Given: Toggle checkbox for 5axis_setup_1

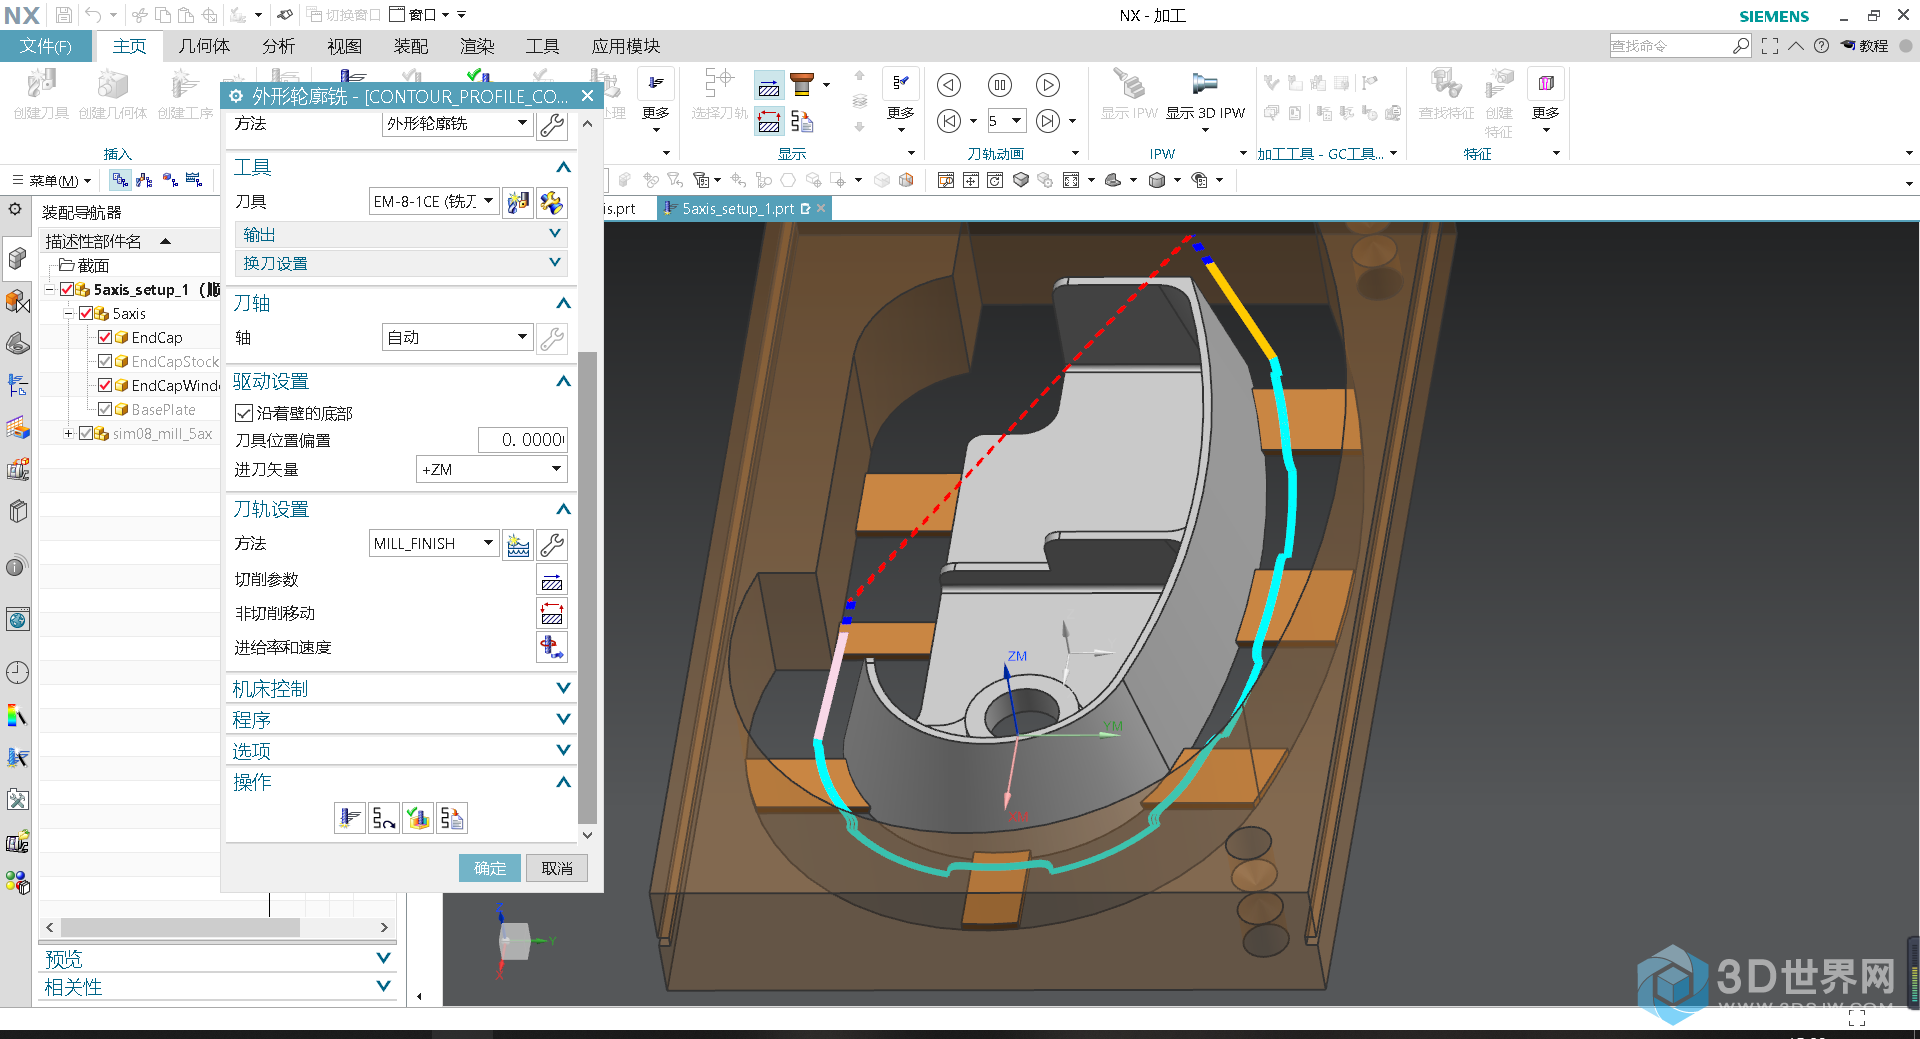Looking at the screenshot, I should [x=67, y=290].
